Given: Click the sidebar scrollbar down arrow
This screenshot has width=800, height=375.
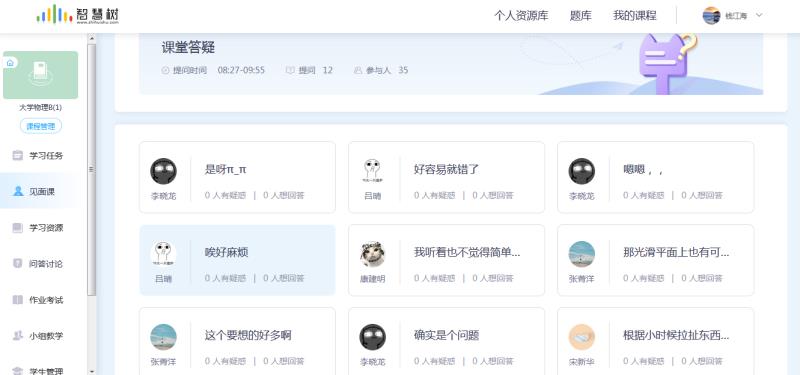Looking at the screenshot, I should [92, 371].
